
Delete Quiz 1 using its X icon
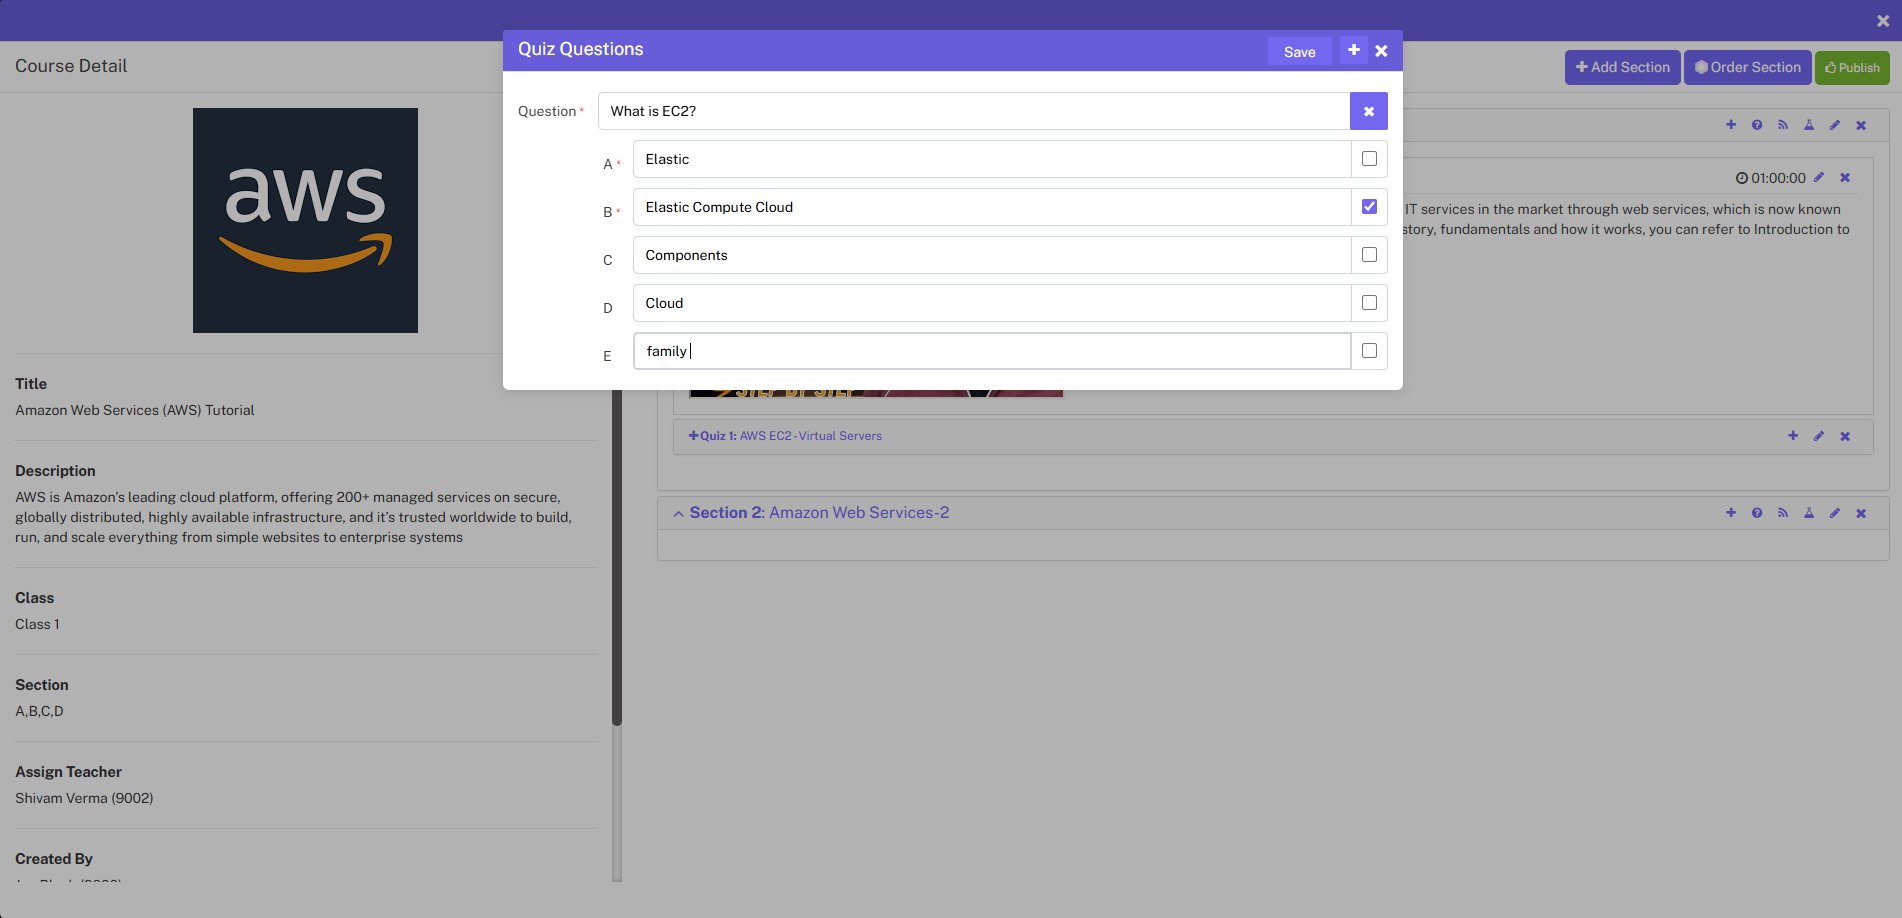pyautogui.click(x=1845, y=436)
